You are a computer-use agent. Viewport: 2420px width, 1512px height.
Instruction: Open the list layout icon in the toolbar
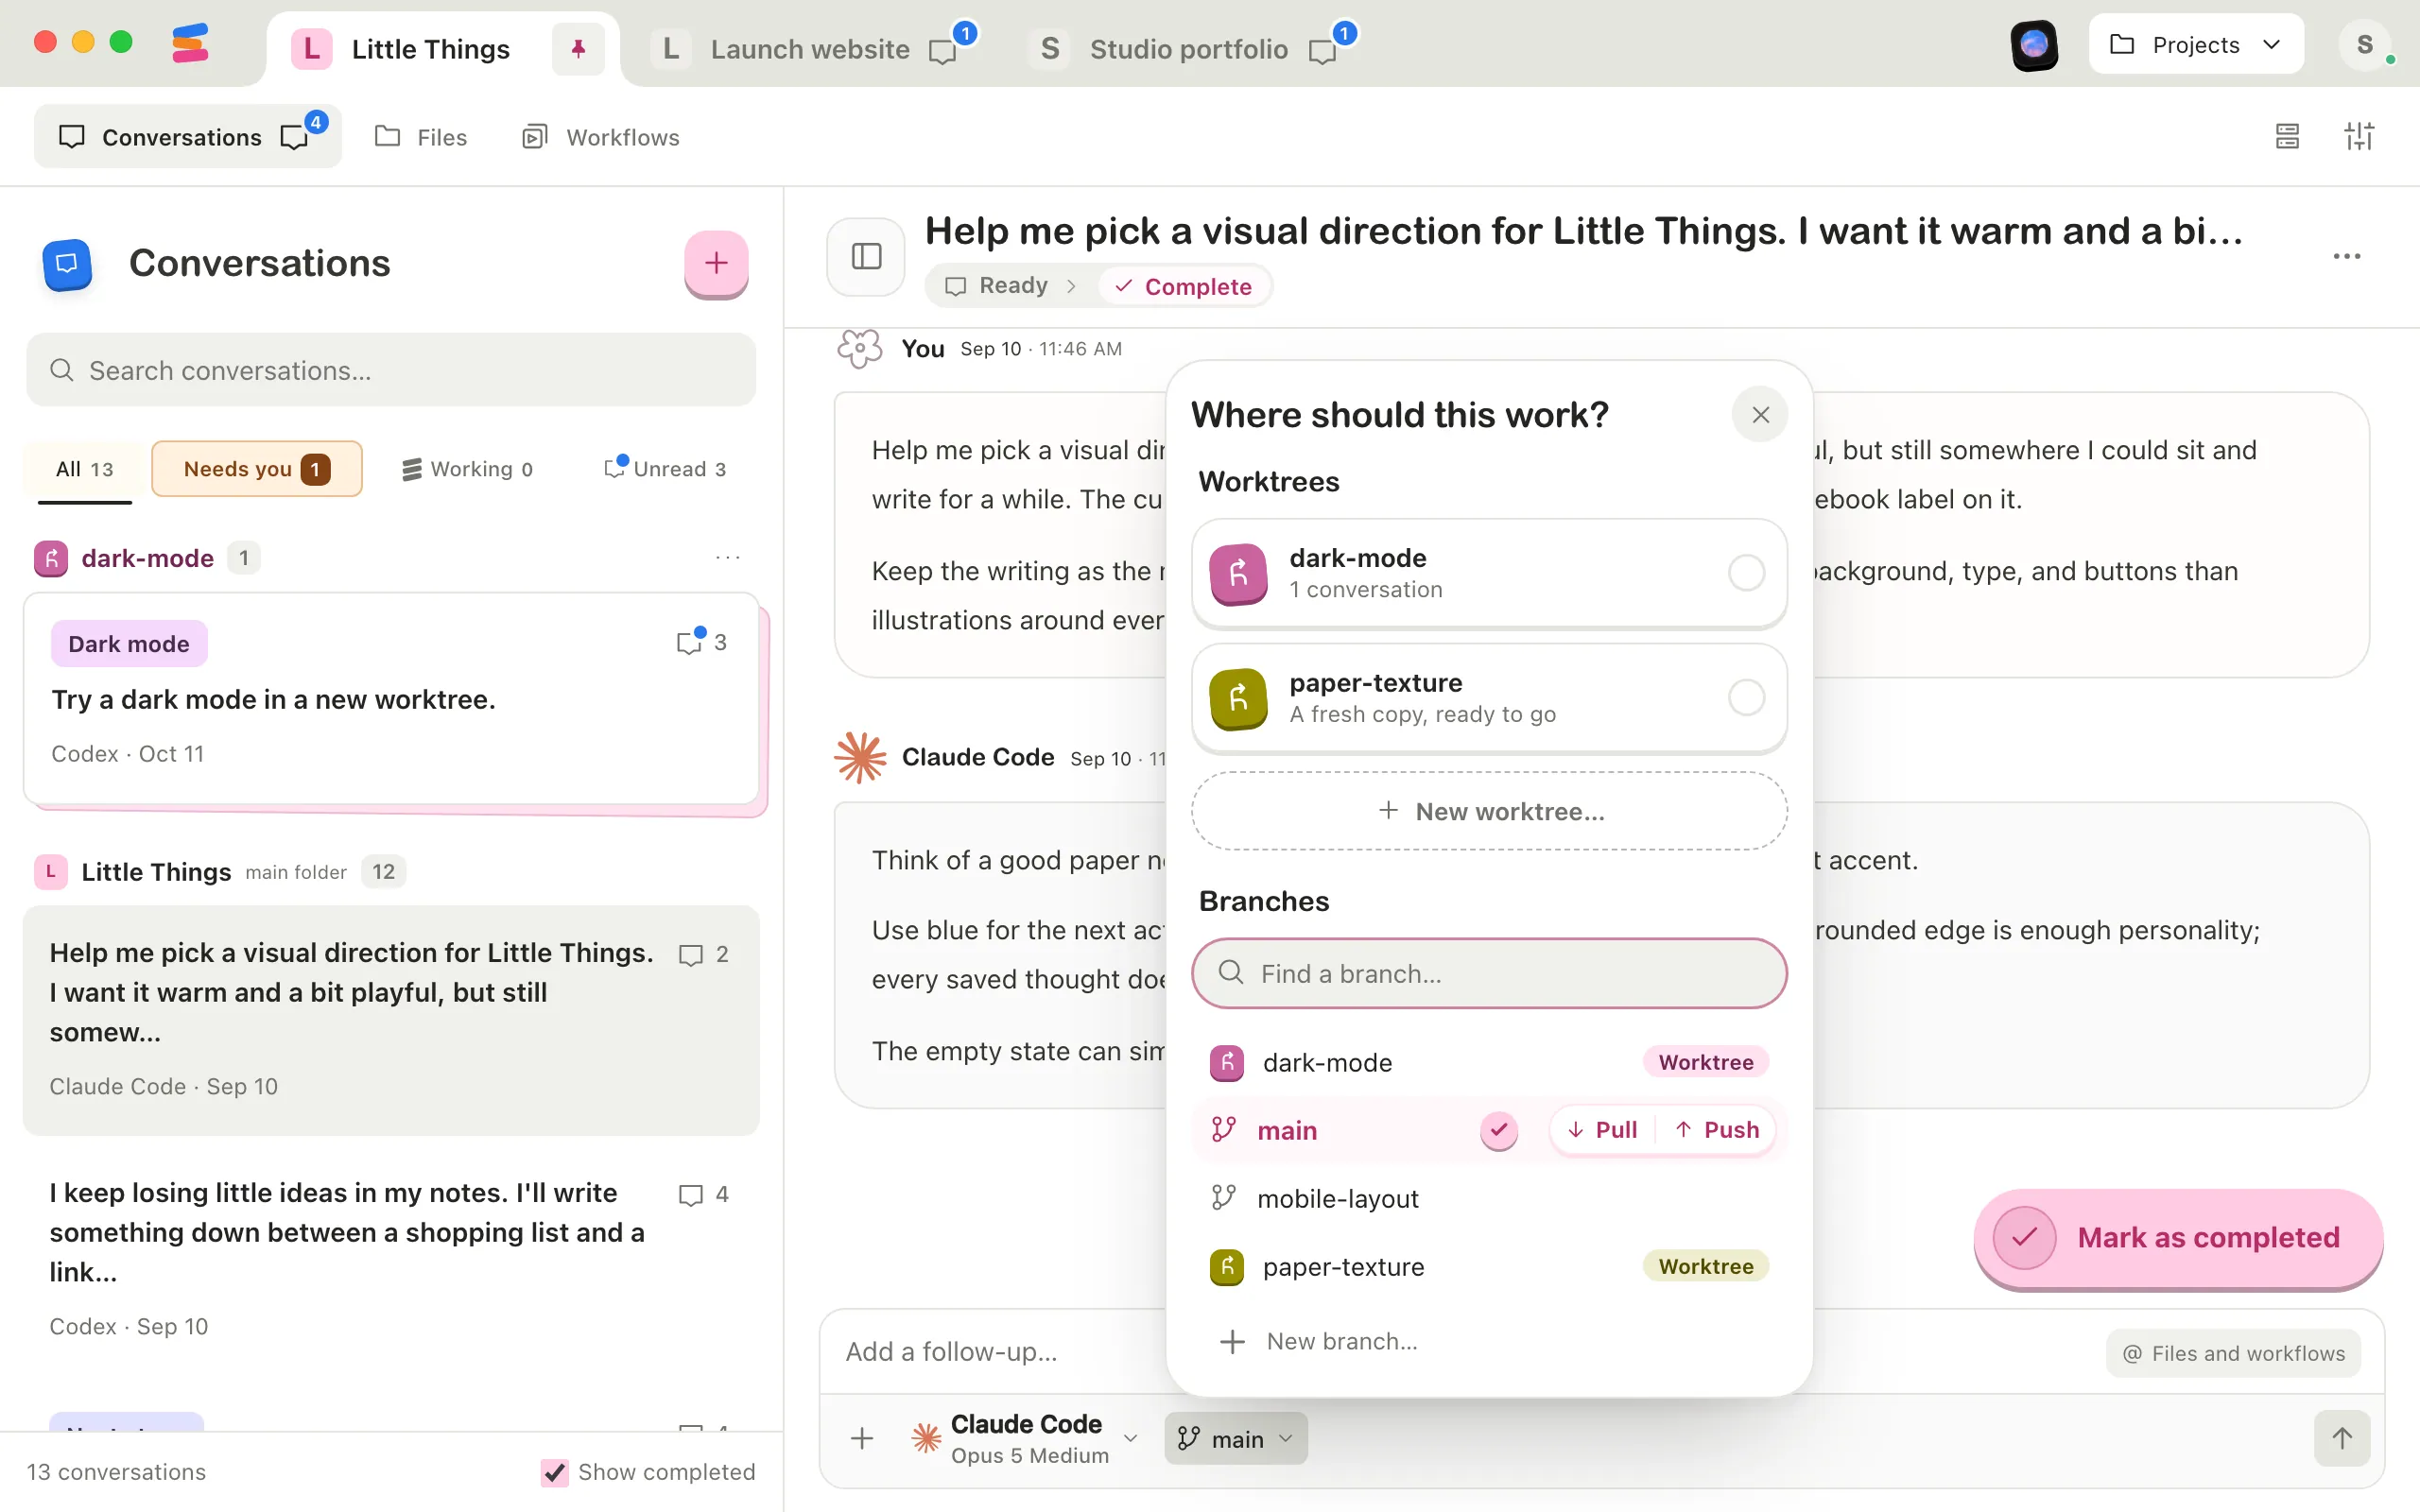coord(2287,136)
